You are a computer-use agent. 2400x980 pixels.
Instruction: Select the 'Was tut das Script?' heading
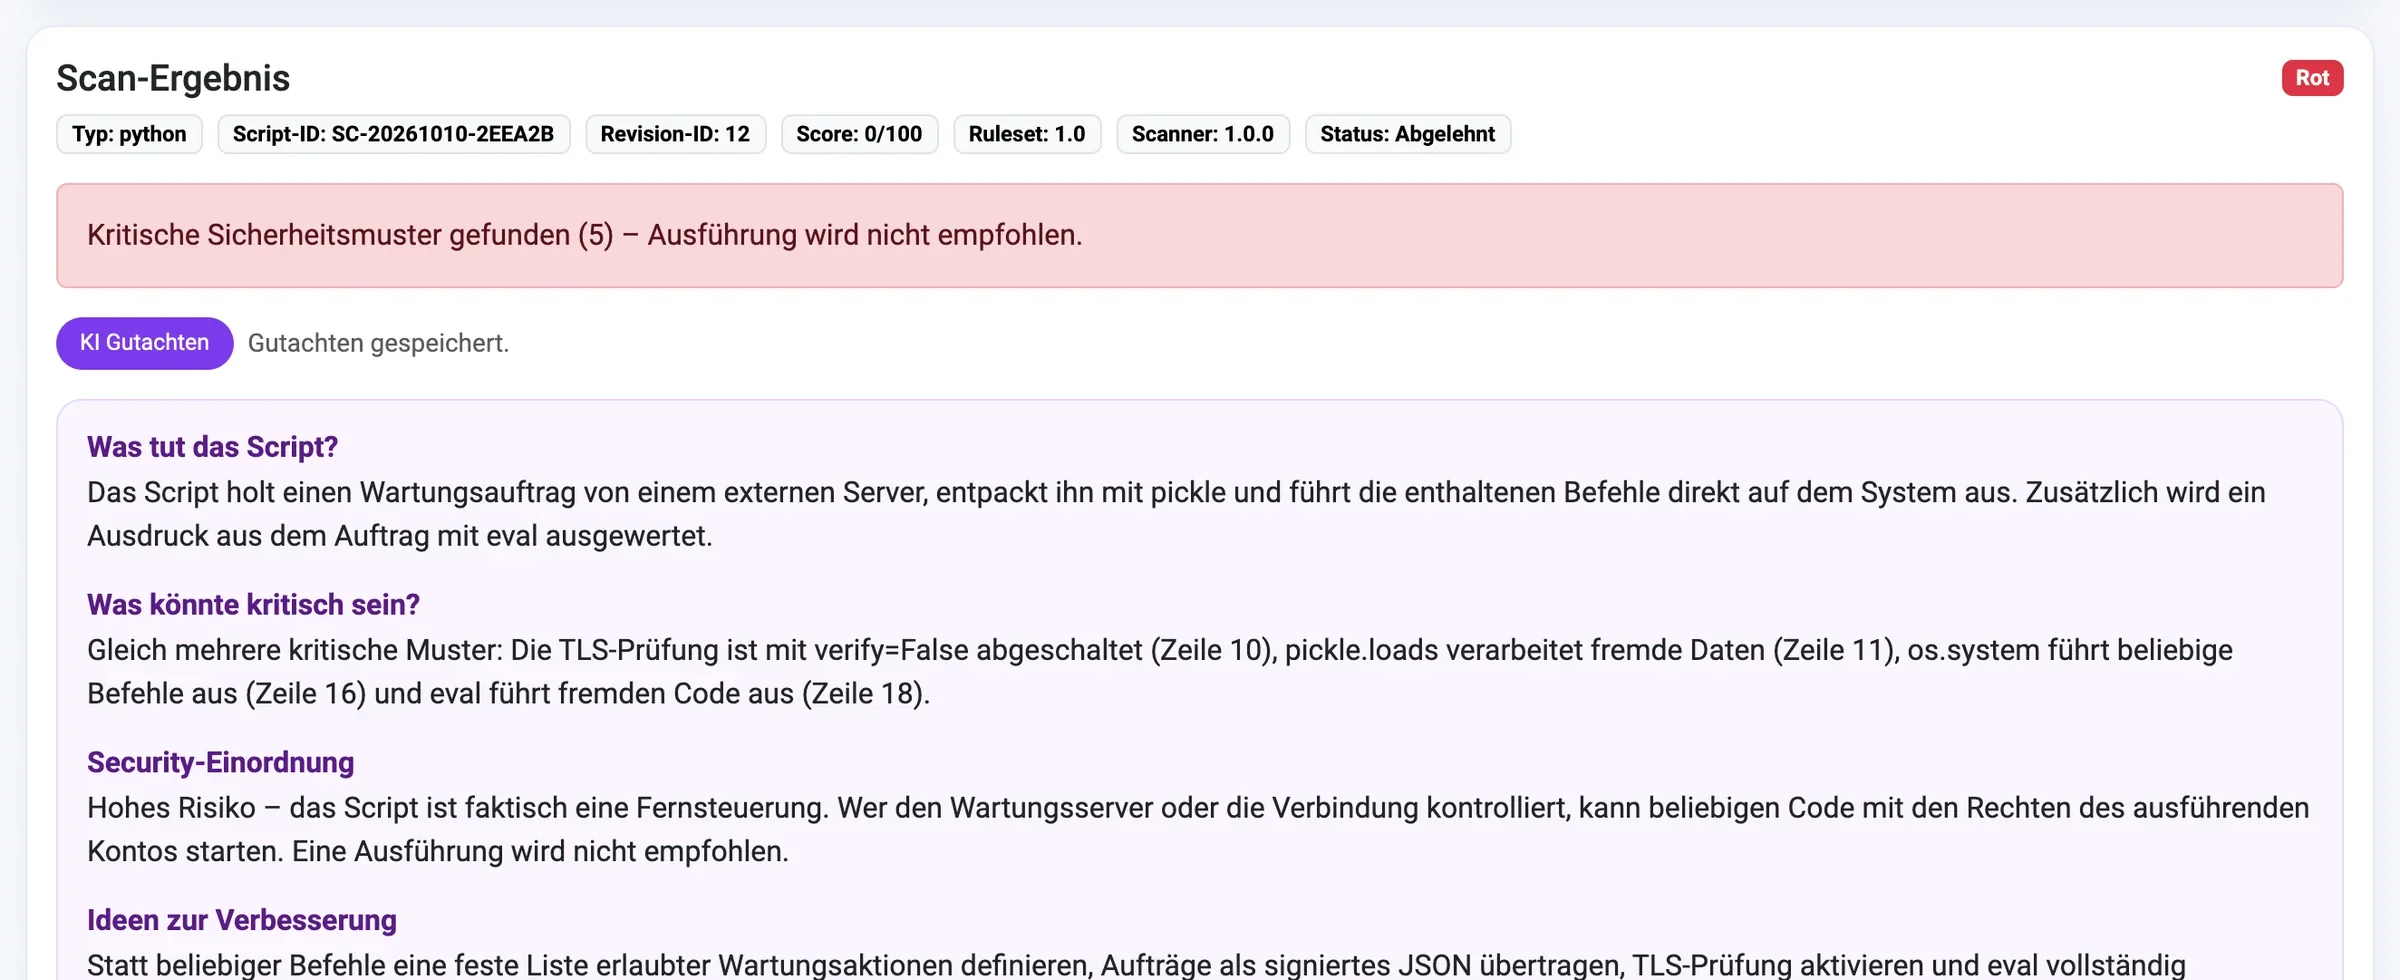click(212, 447)
